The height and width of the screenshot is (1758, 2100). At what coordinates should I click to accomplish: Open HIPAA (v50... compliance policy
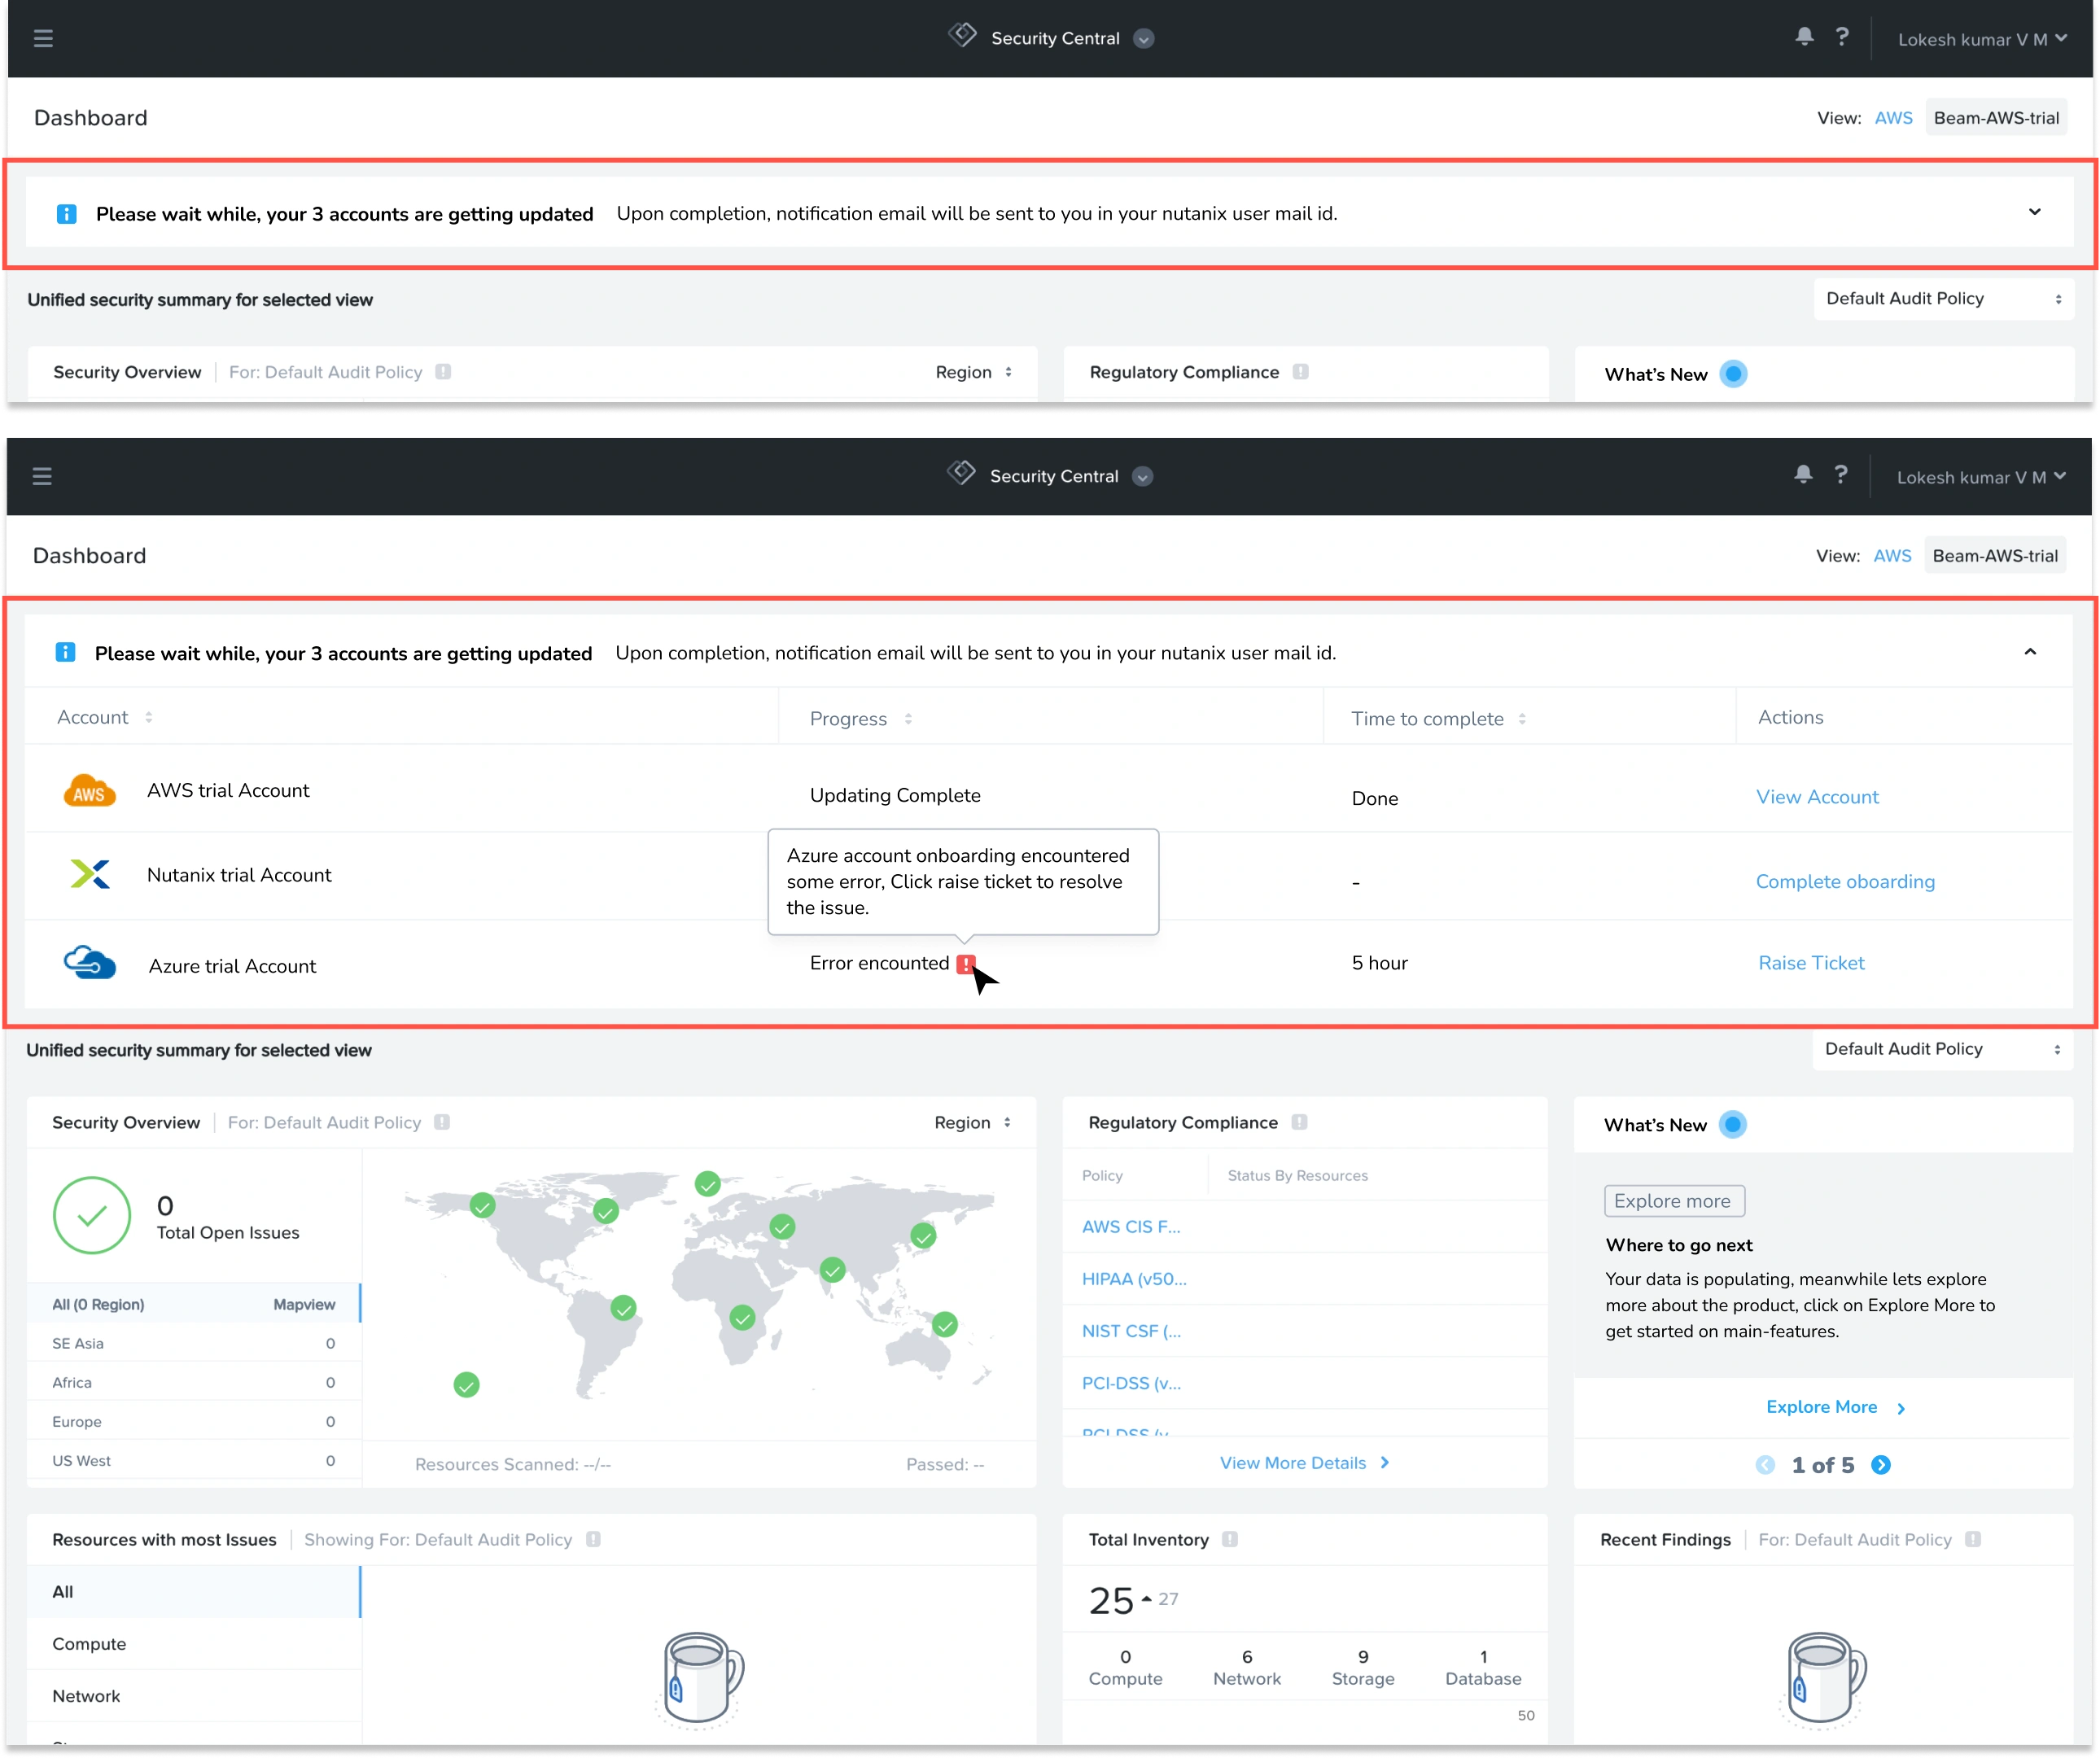tap(1134, 1279)
